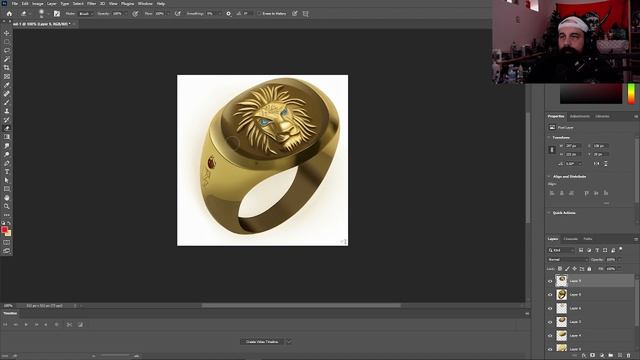This screenshot has height=360, width=640.
Task: Select the Horizontal Type tool
Action: point(7,171)
